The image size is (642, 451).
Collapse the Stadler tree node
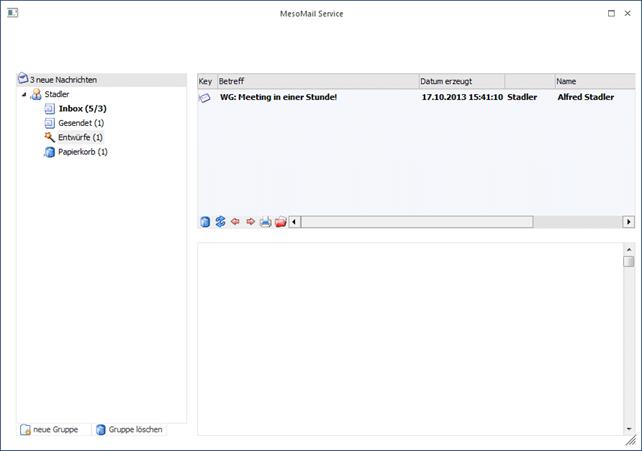23,94
